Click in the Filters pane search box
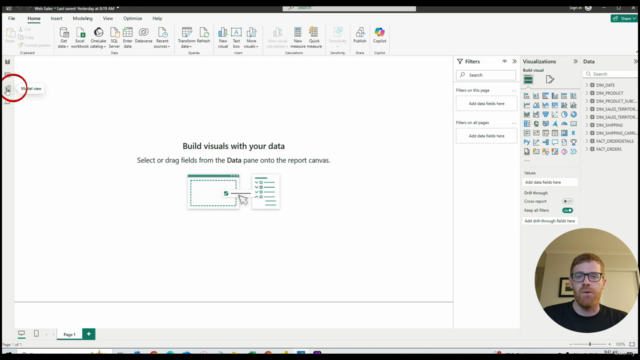The image size is (640, 360). pos(486,75)
